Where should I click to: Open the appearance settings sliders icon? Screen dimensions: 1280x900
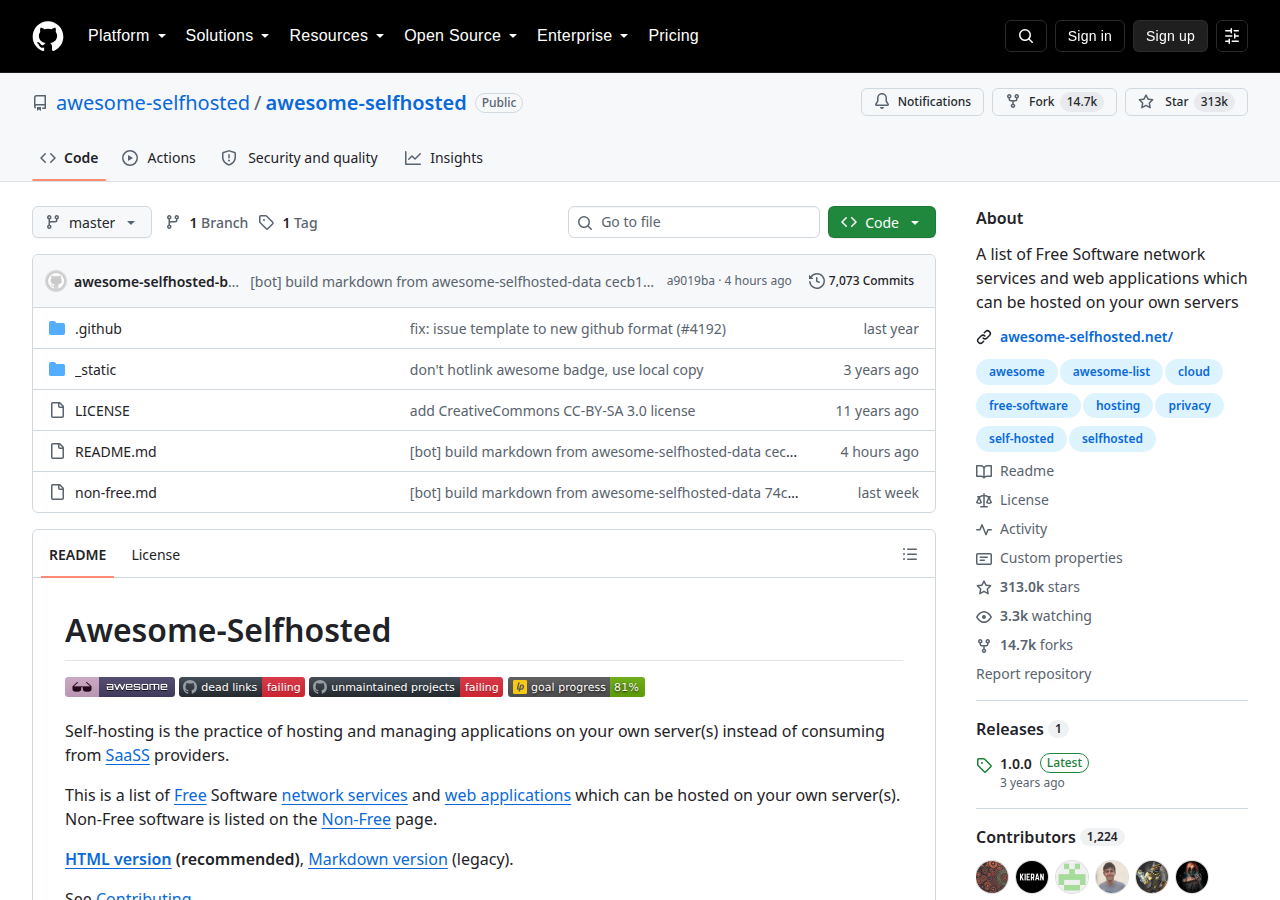(x=1232, y=36)
